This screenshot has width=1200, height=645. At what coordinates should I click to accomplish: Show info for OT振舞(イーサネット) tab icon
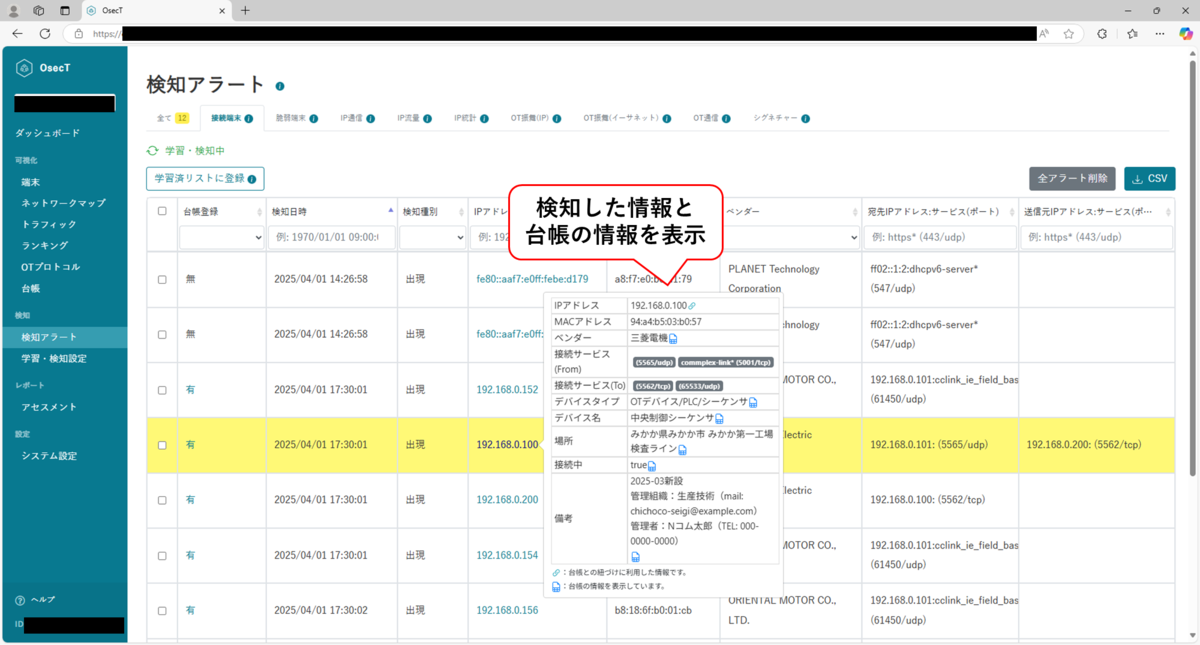pyautogui.click(x=667, y=118)
